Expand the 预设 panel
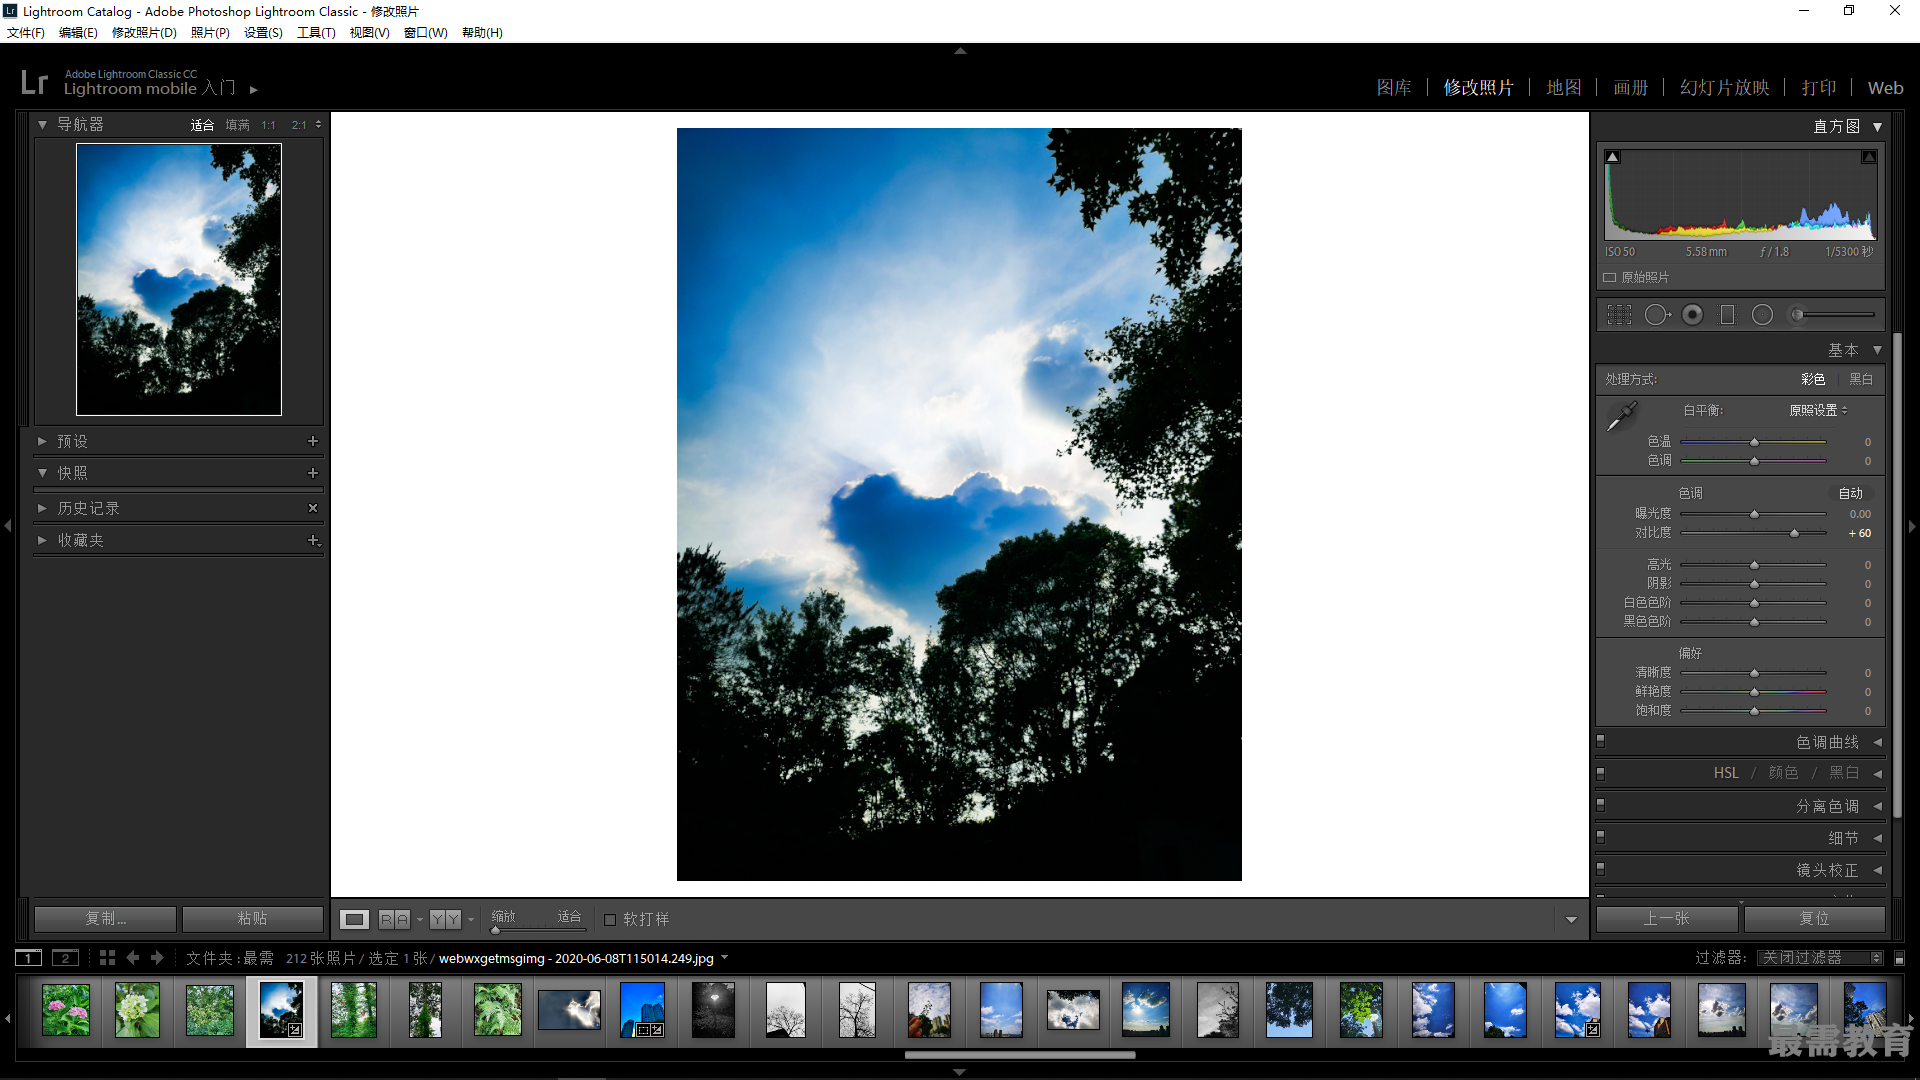The height and width of the screenshot is (1080, 1920). pyautogui.click(x=43, y=441)
